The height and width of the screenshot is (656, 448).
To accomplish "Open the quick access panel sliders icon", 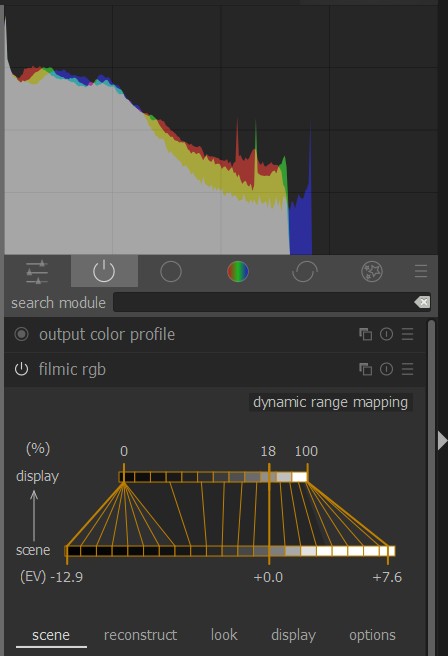I will [x=37, y=272].
